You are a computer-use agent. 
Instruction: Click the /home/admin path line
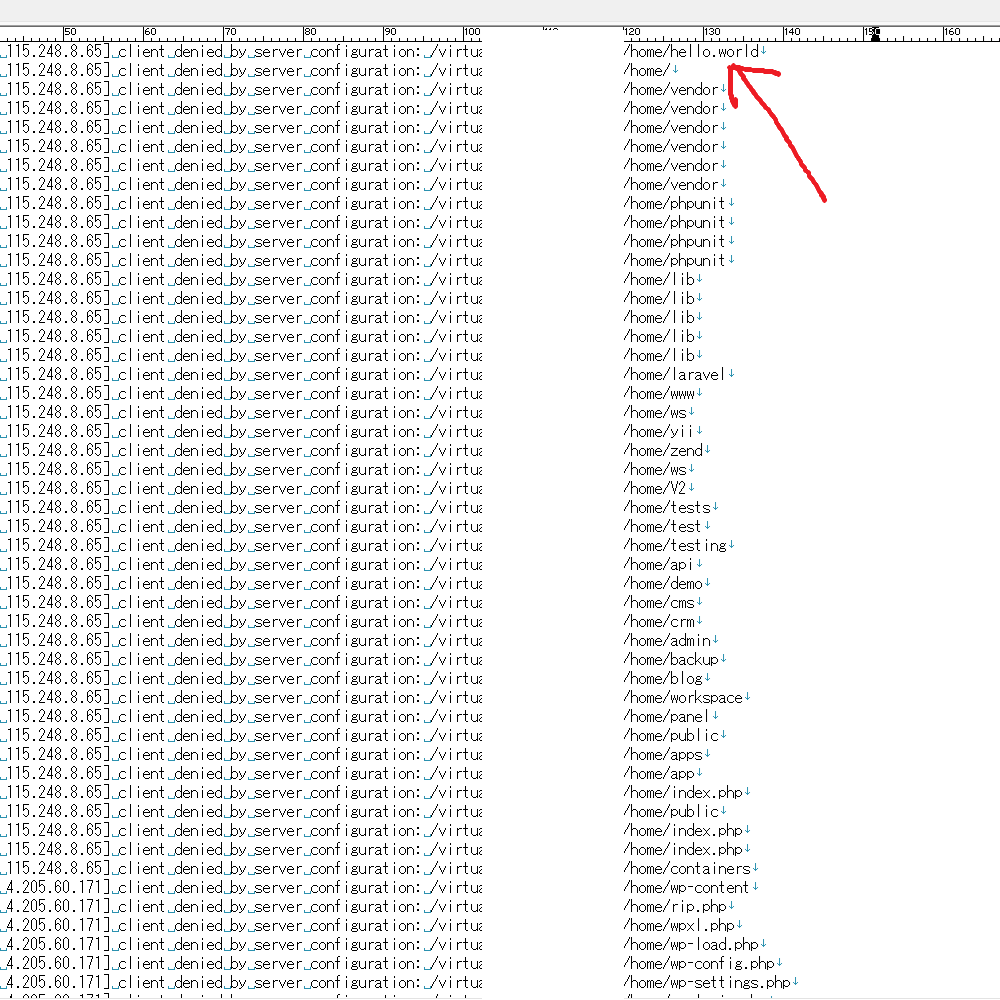(x=666, y=641)
